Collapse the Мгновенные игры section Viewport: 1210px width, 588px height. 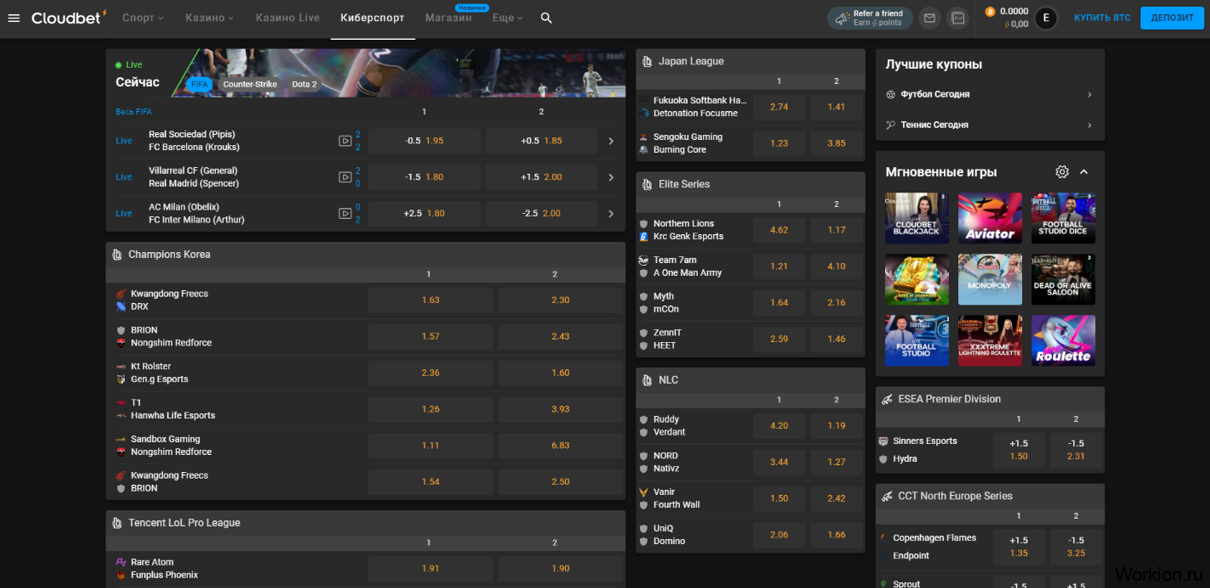coord(1084,172)
